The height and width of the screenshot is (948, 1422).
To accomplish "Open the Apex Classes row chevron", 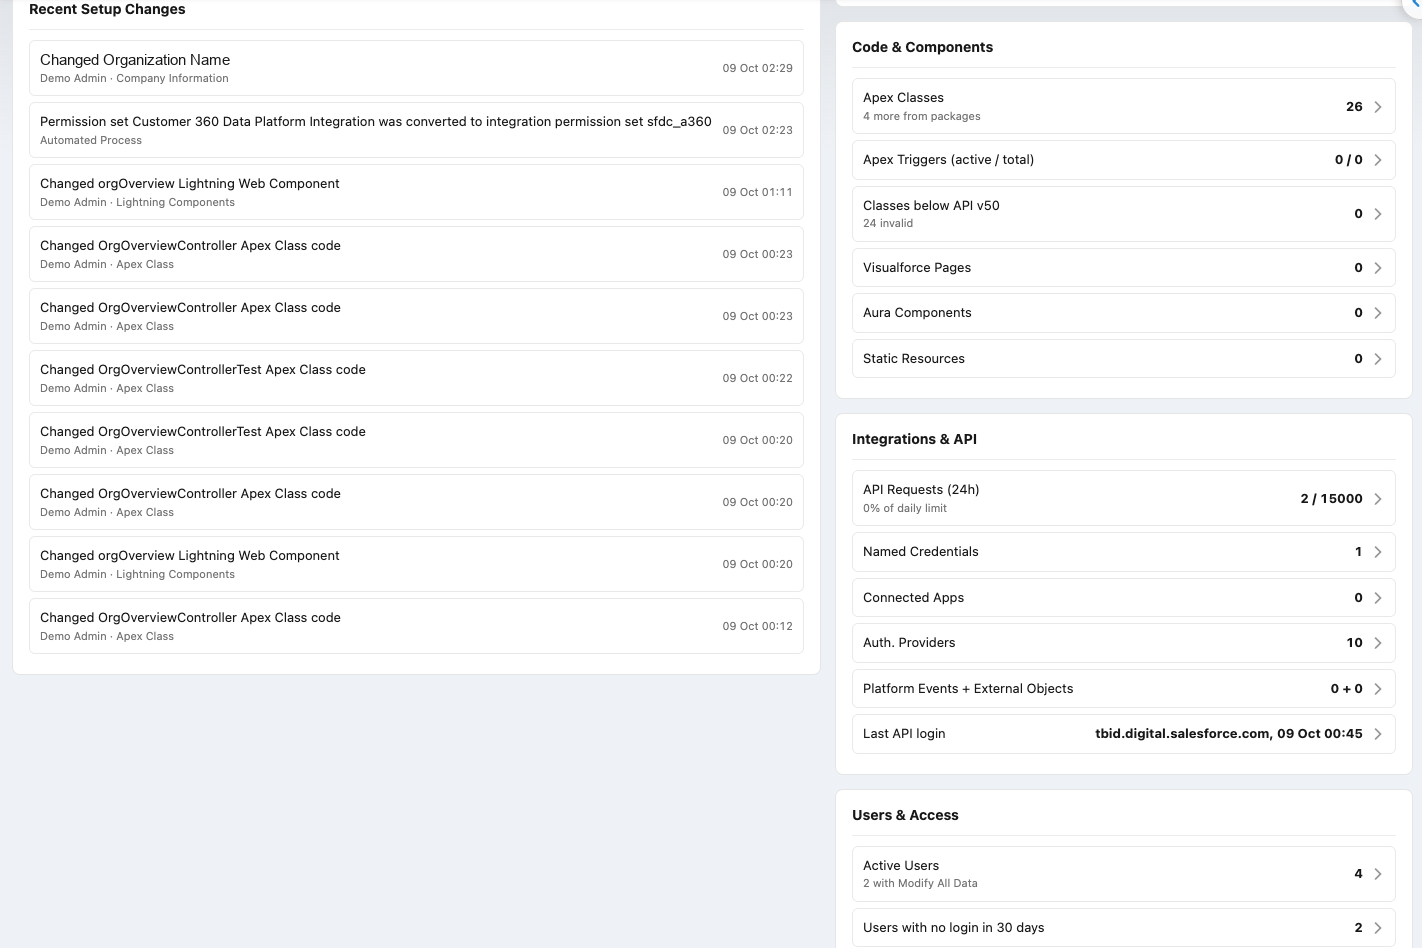I will point(1378,107).
